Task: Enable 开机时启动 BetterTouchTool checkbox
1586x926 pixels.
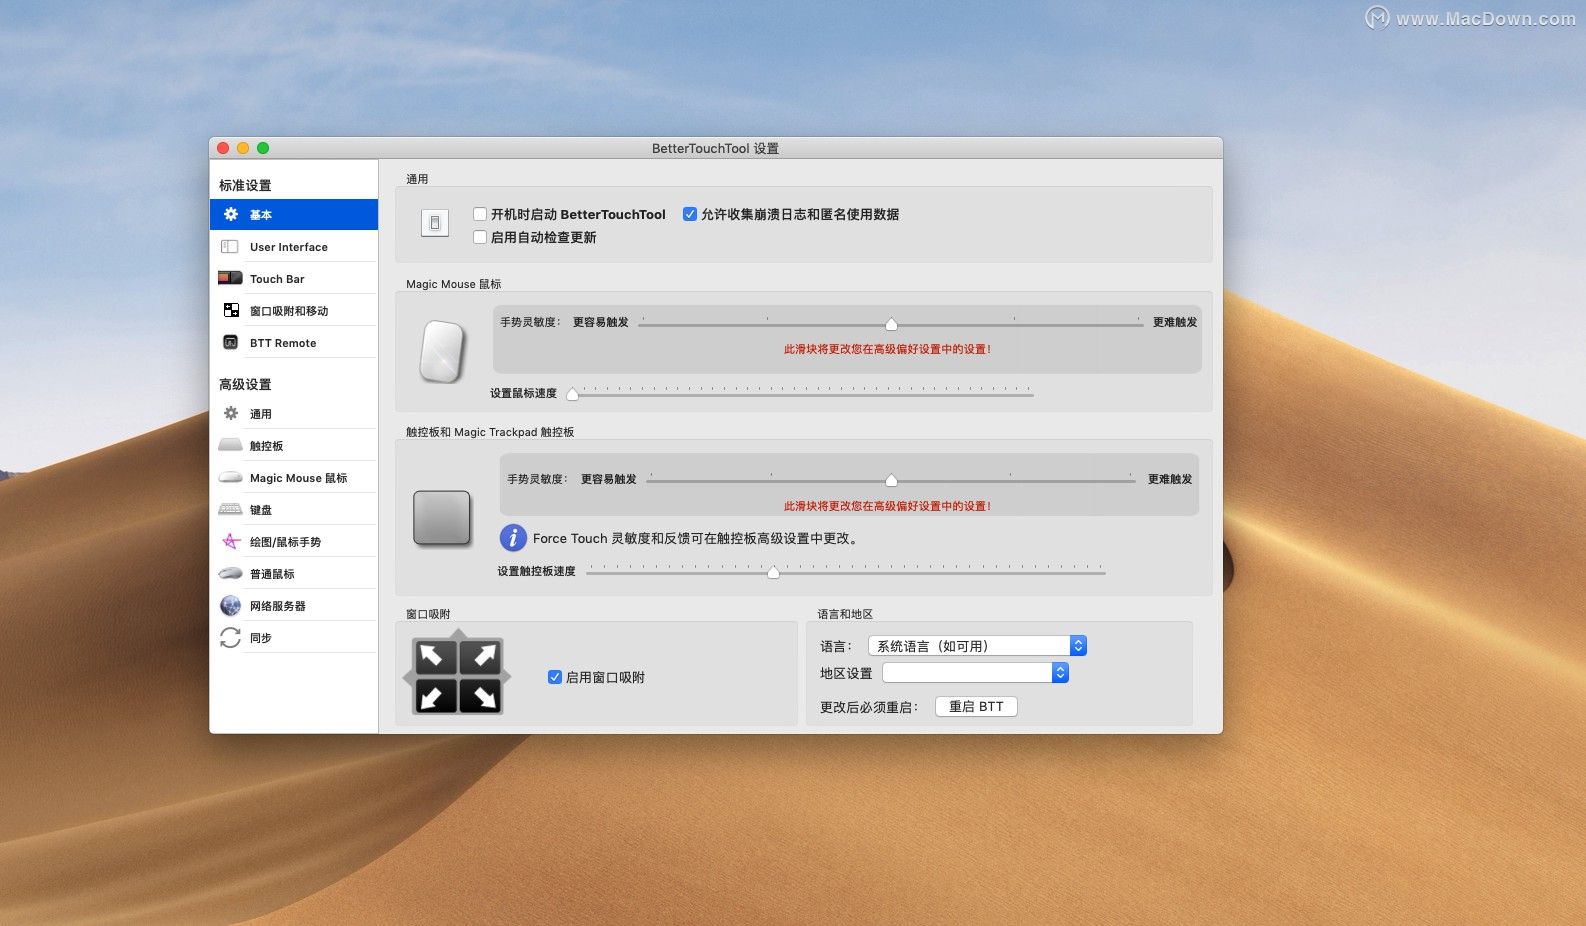Action: [x=480, y=214]
